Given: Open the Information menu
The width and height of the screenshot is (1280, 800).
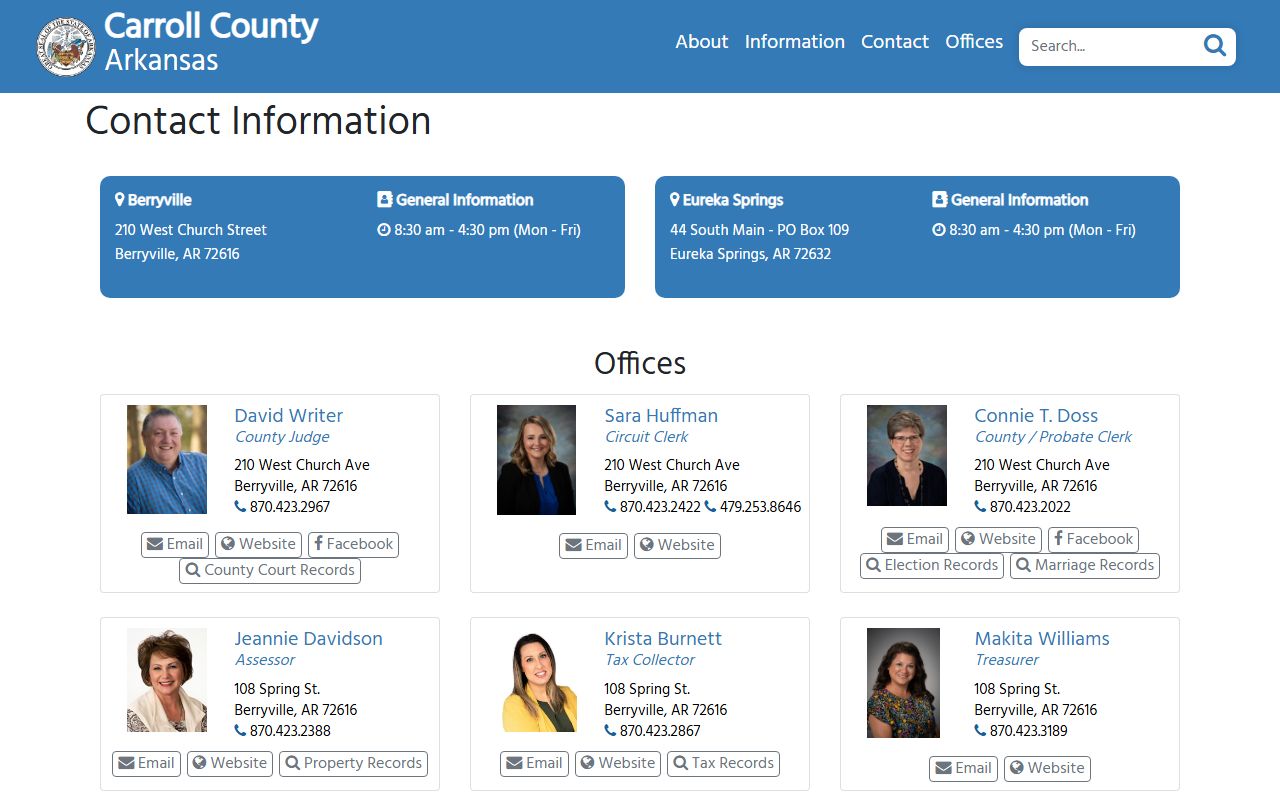Looking at the screenshot, I should coord(795,42).
